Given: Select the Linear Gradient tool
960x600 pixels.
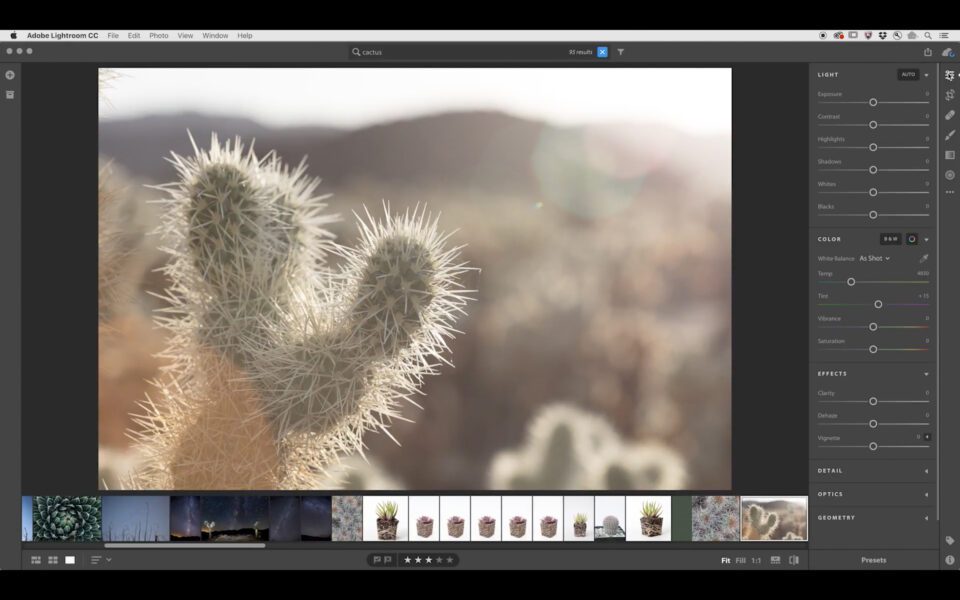Looking at the screenshot, I should tap(950, 155).
